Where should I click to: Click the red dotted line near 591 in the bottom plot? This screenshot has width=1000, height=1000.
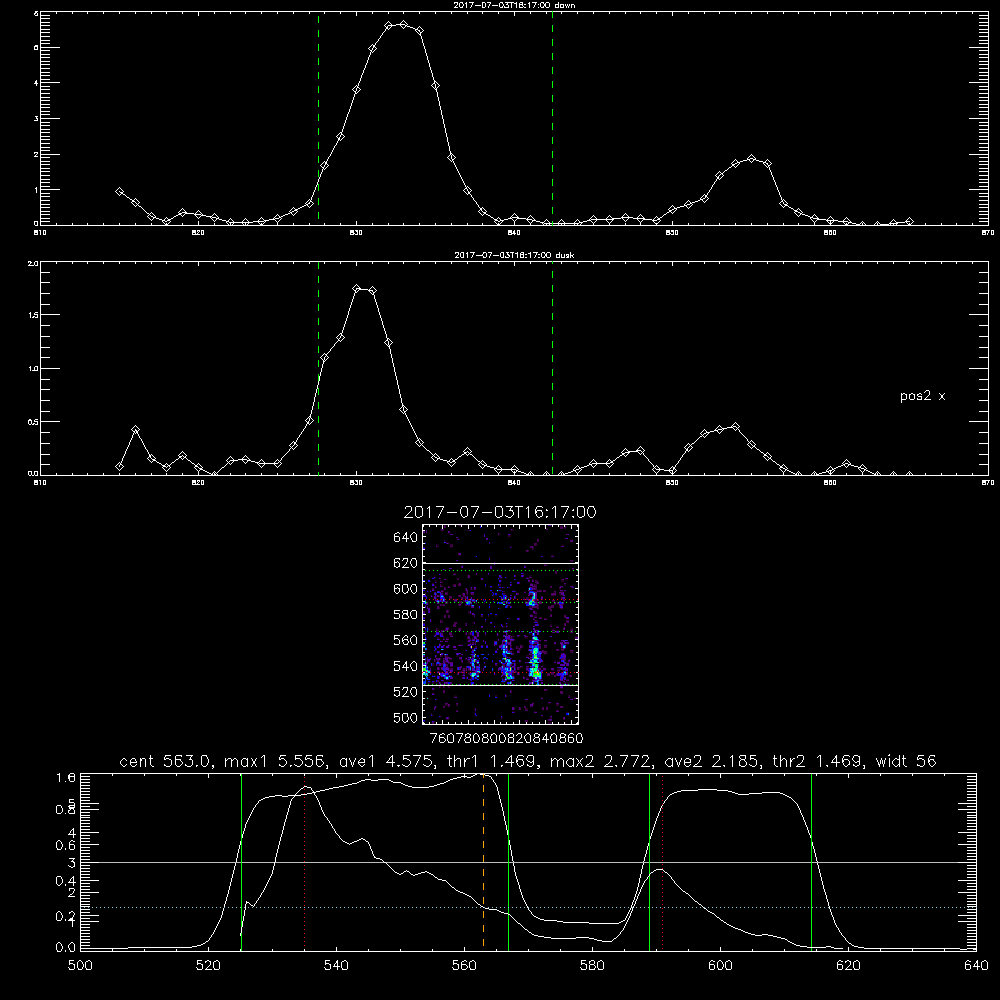coord(663,861)
